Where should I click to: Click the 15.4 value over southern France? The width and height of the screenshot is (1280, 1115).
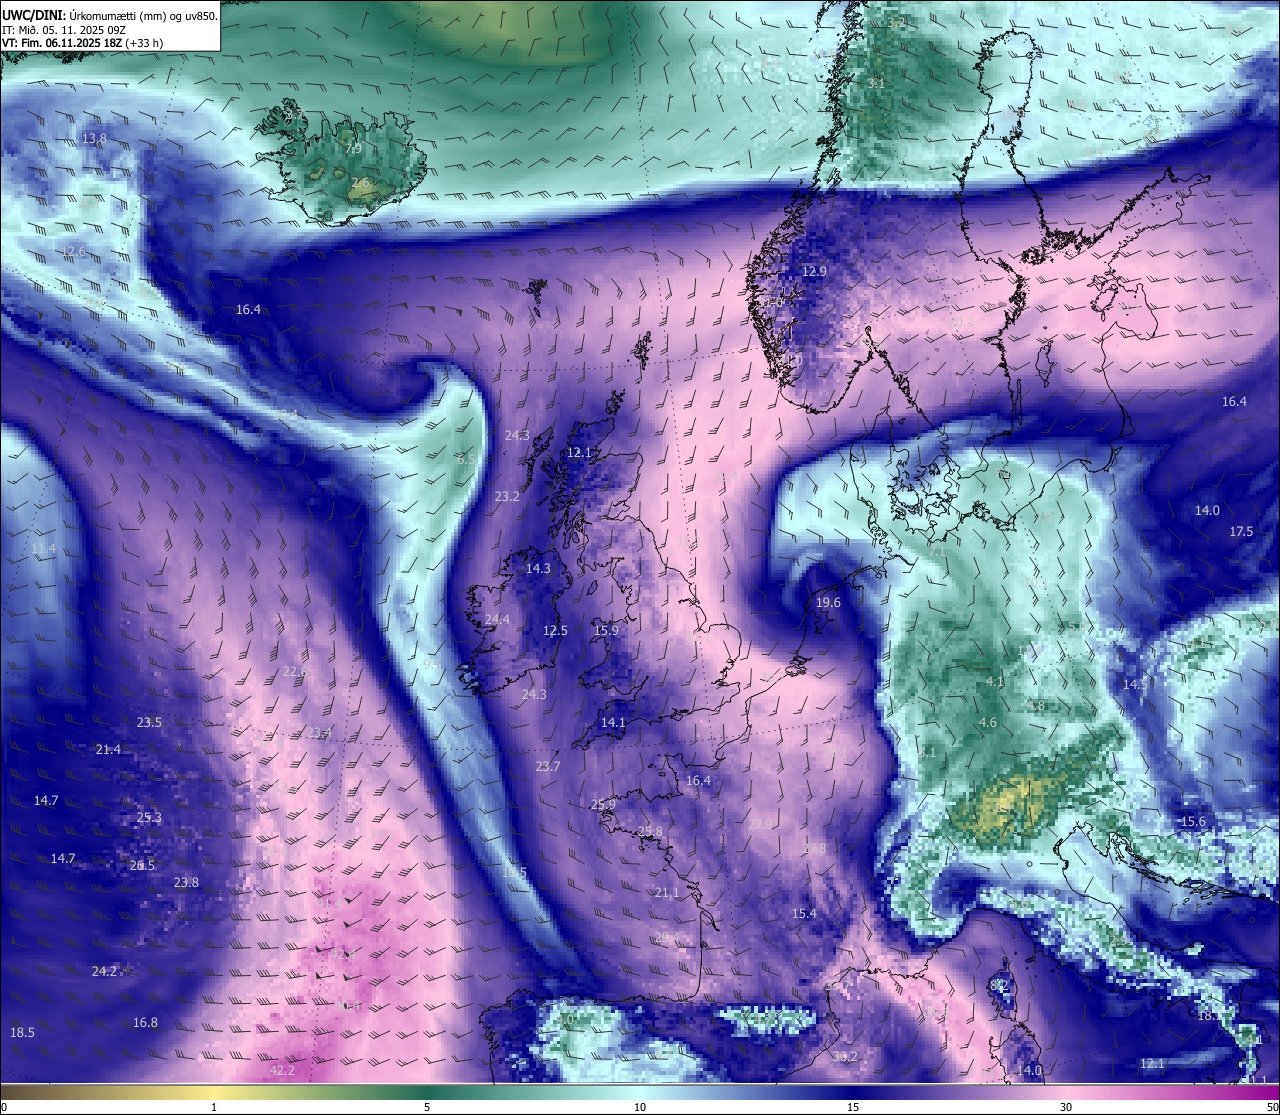point(804,914)
